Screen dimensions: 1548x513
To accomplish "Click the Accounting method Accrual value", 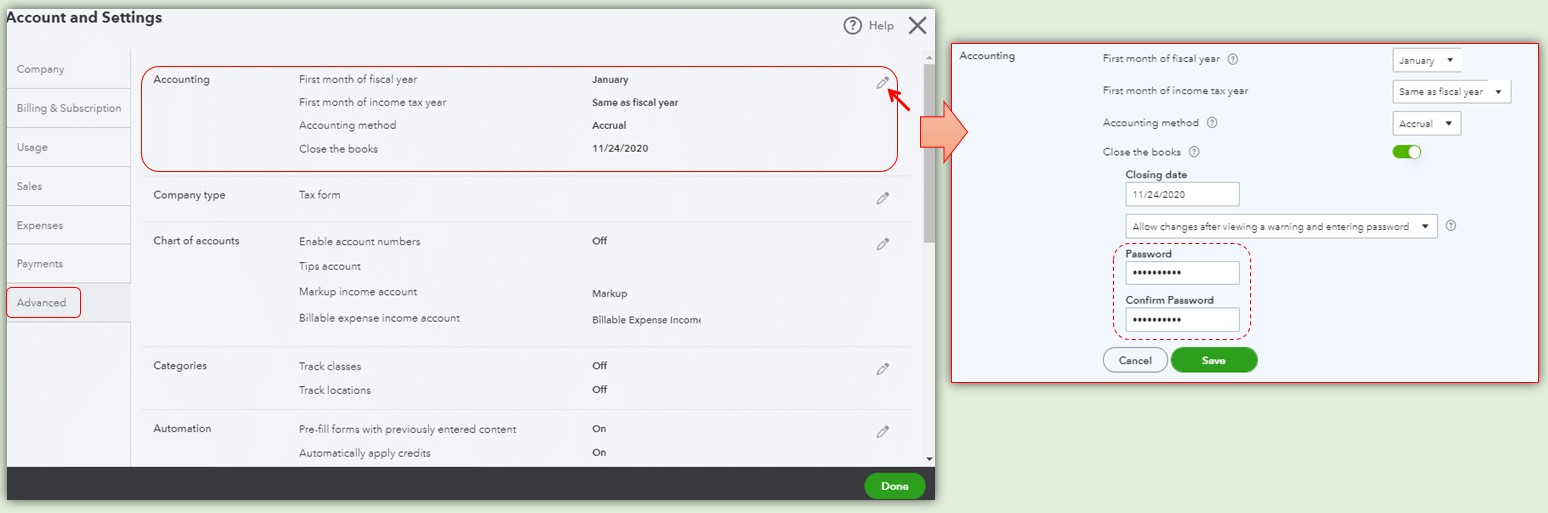I will (x=609, y=125).
